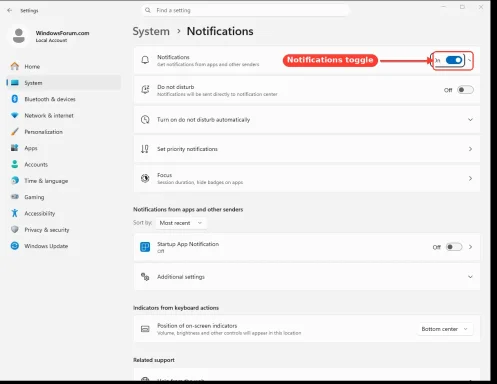The image size is (497, 384).
Task: Click the System monitor icon in sidebar
Action: coord(15,83)
